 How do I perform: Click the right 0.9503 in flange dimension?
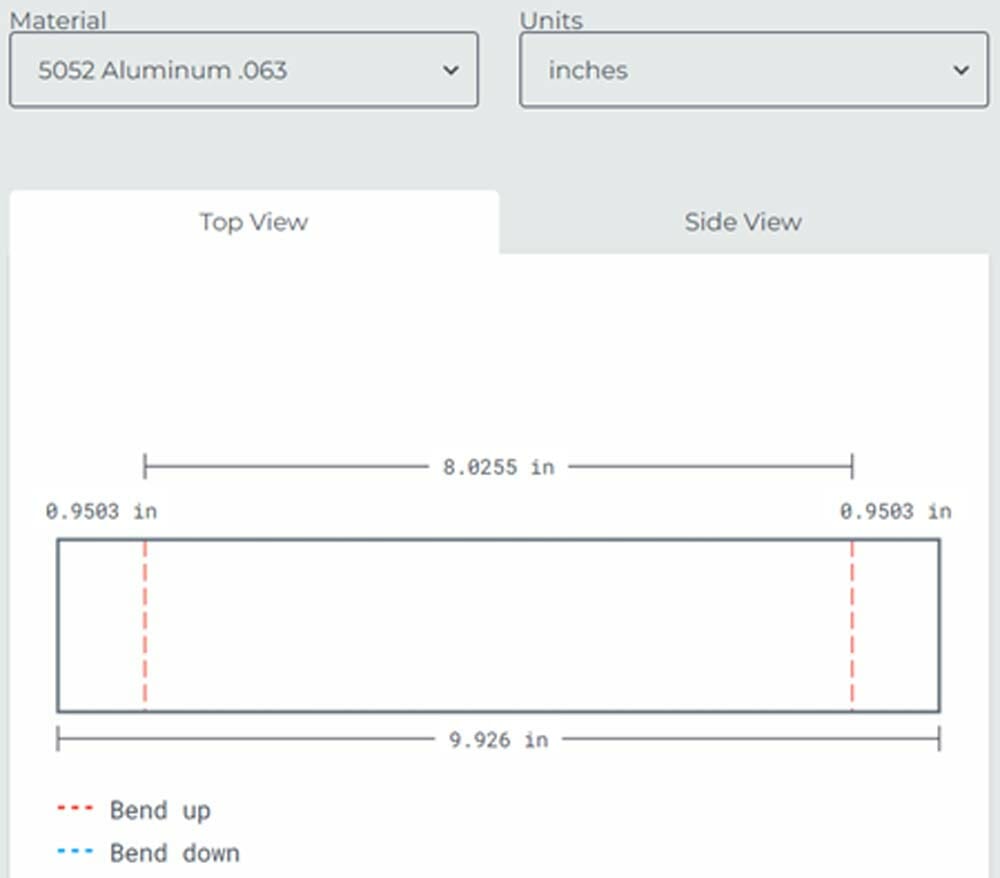click(x=896, y=511)
